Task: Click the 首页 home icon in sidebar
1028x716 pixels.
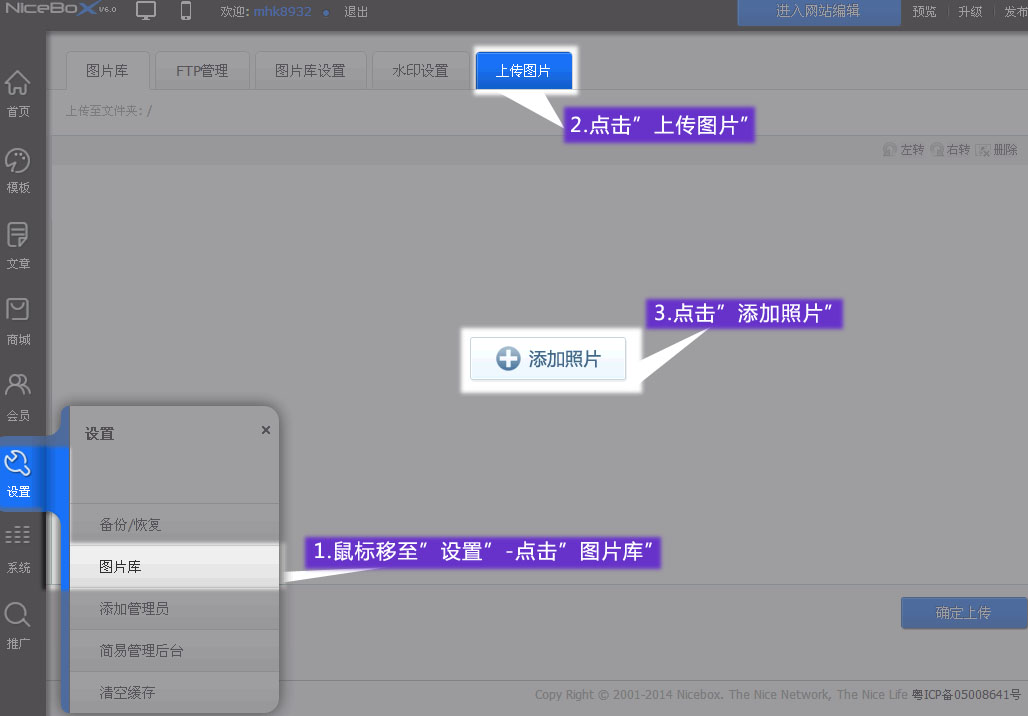Action: pyautogui.click(x=18, y=84)
